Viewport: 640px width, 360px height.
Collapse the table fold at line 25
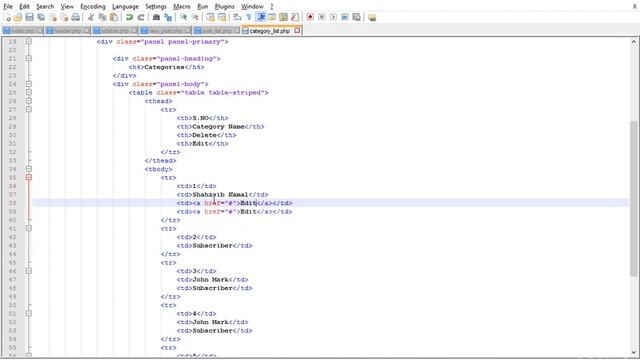tap(29, 92)
